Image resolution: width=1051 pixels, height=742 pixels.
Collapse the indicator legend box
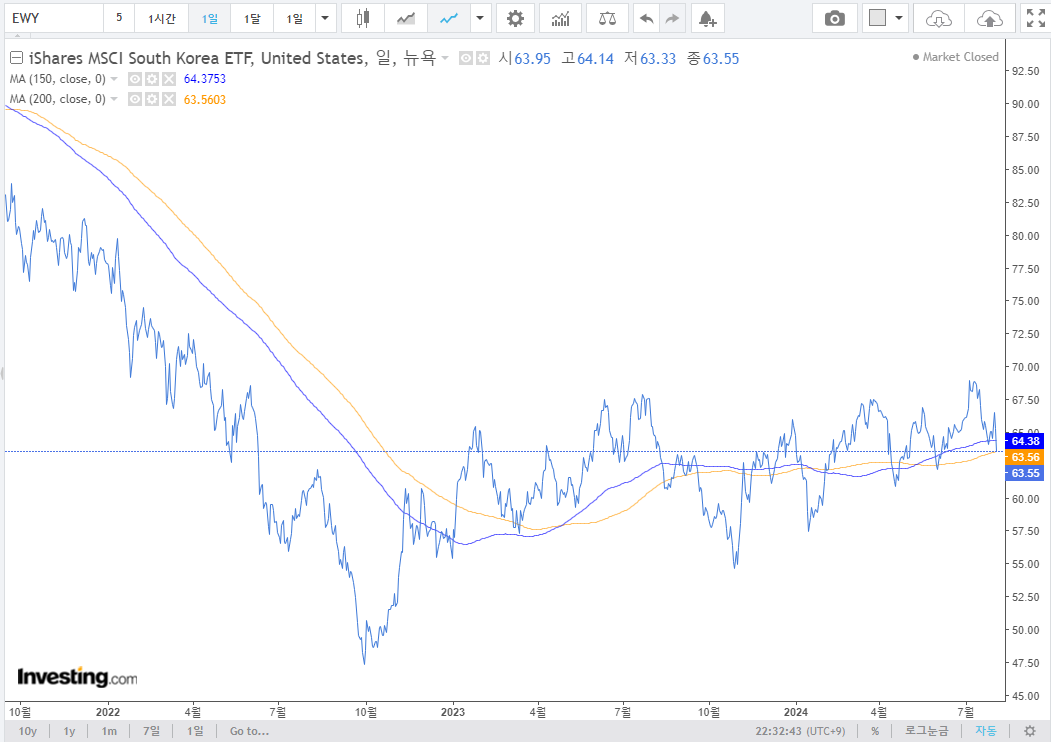[x=17, y=58]
